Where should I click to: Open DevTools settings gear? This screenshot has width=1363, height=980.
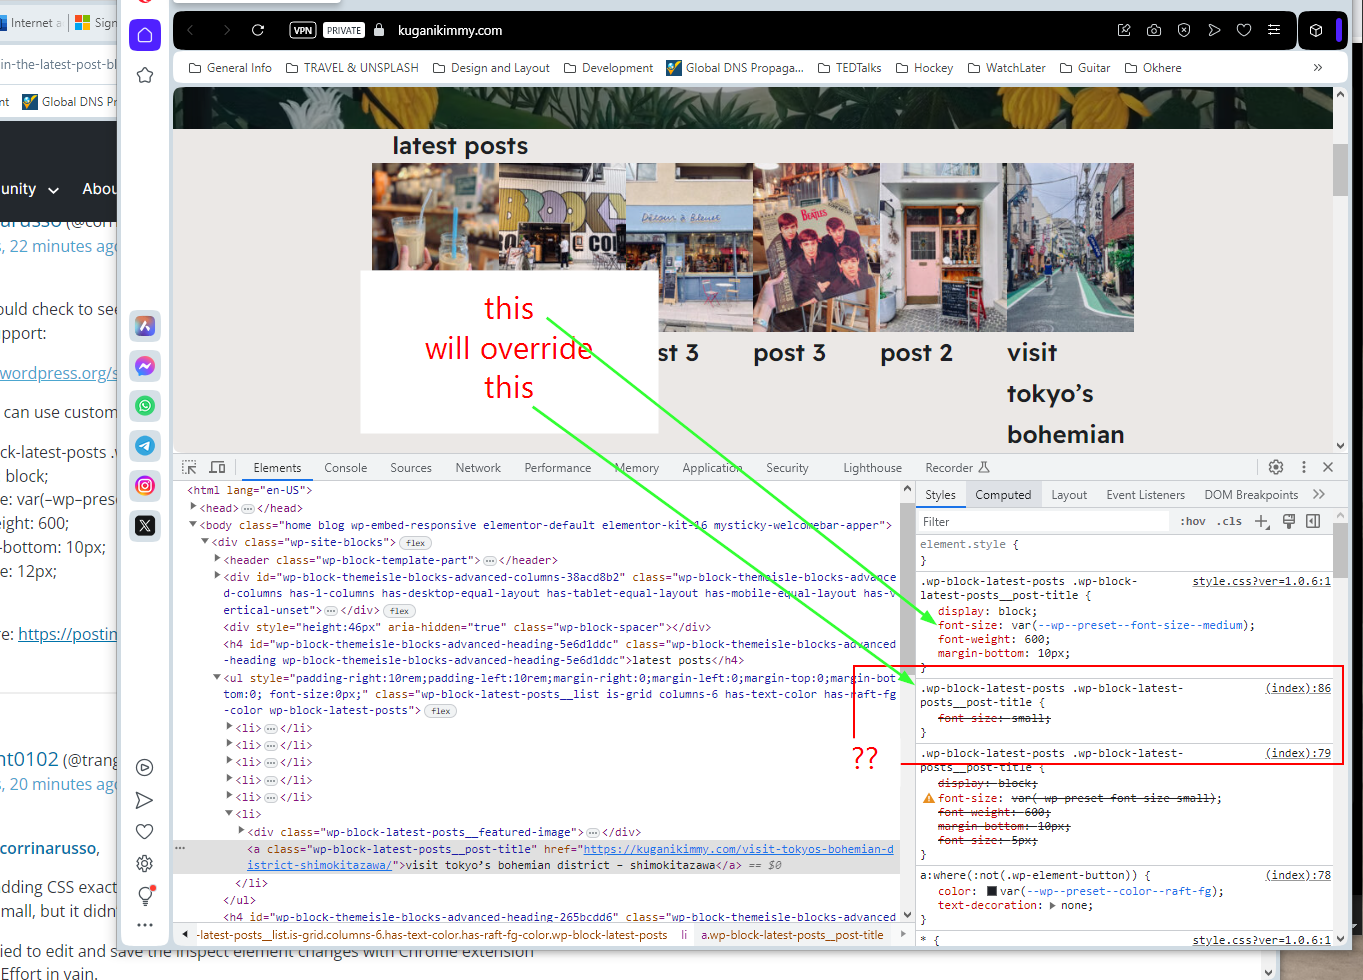1276,467
